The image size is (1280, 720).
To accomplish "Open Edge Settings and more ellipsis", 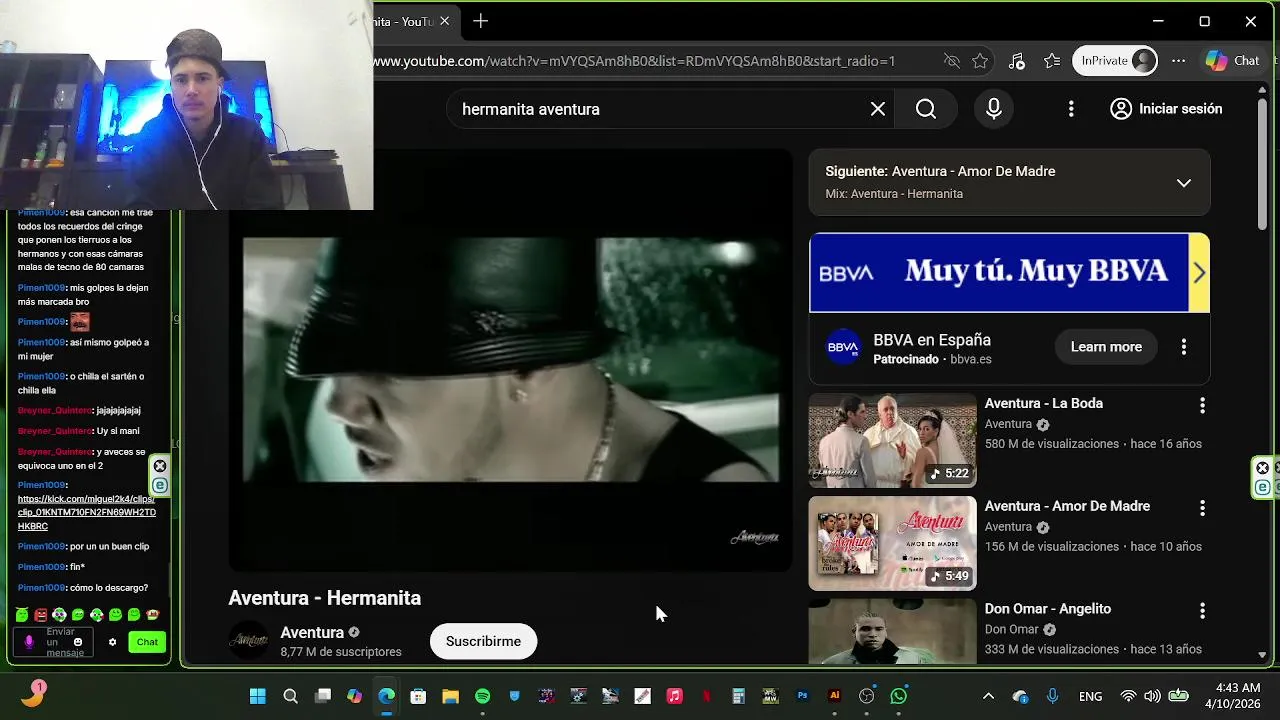I will coord(1179,61).
